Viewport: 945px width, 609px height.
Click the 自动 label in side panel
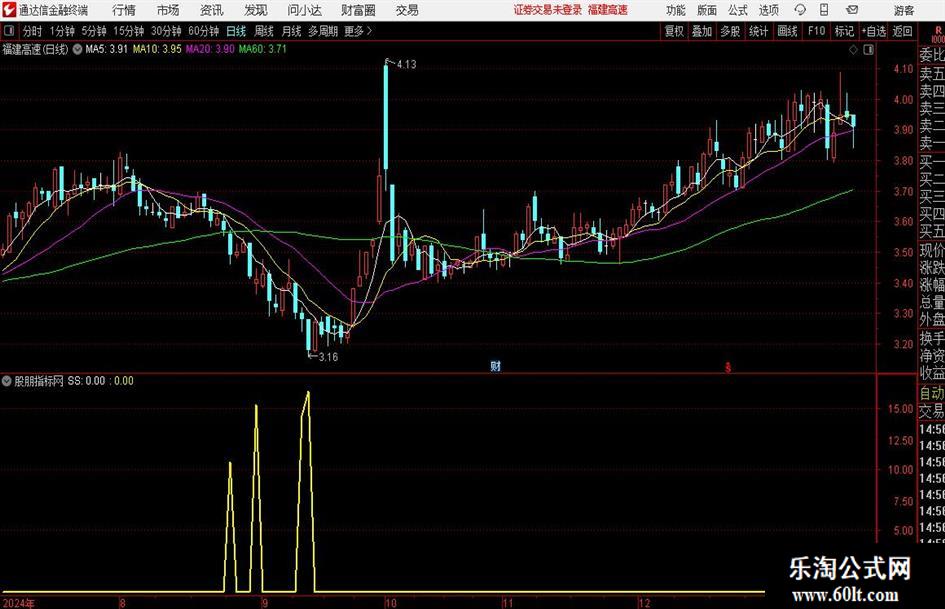click(932, 393)
